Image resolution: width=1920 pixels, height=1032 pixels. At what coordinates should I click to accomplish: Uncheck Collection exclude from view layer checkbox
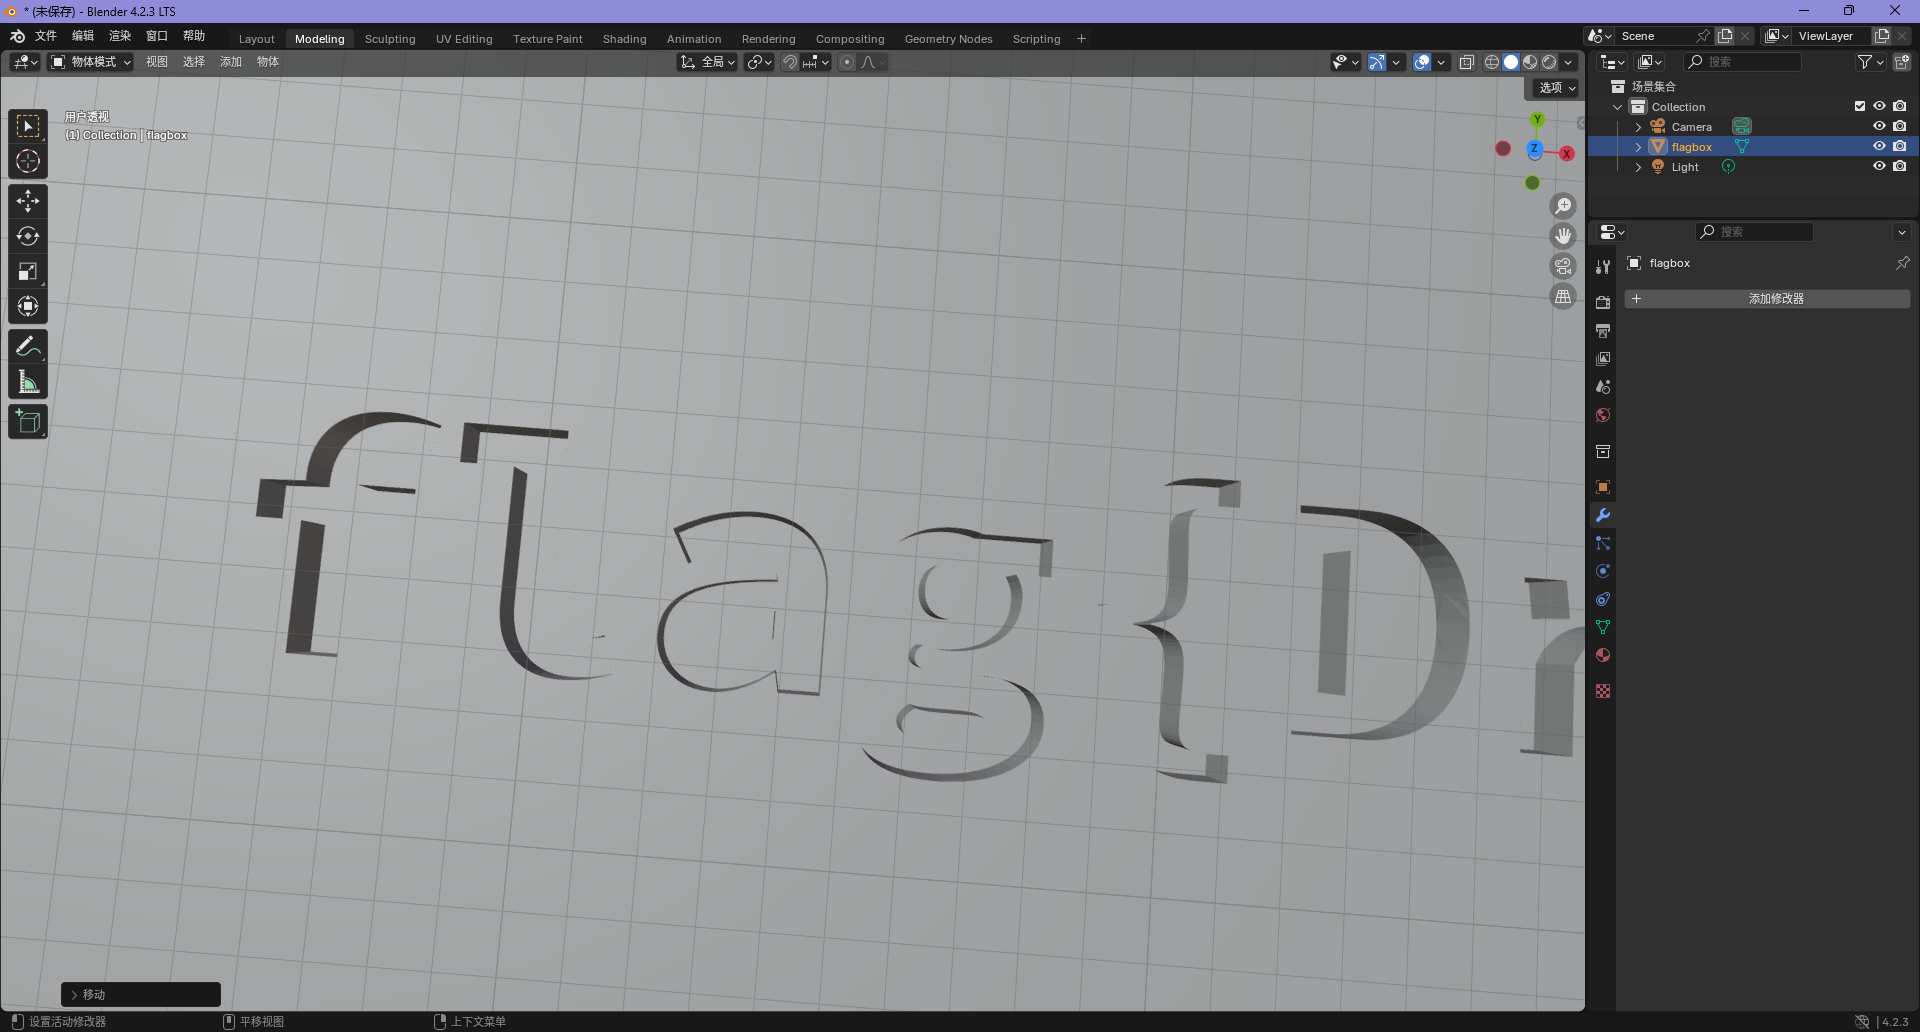click(1860, 106)
